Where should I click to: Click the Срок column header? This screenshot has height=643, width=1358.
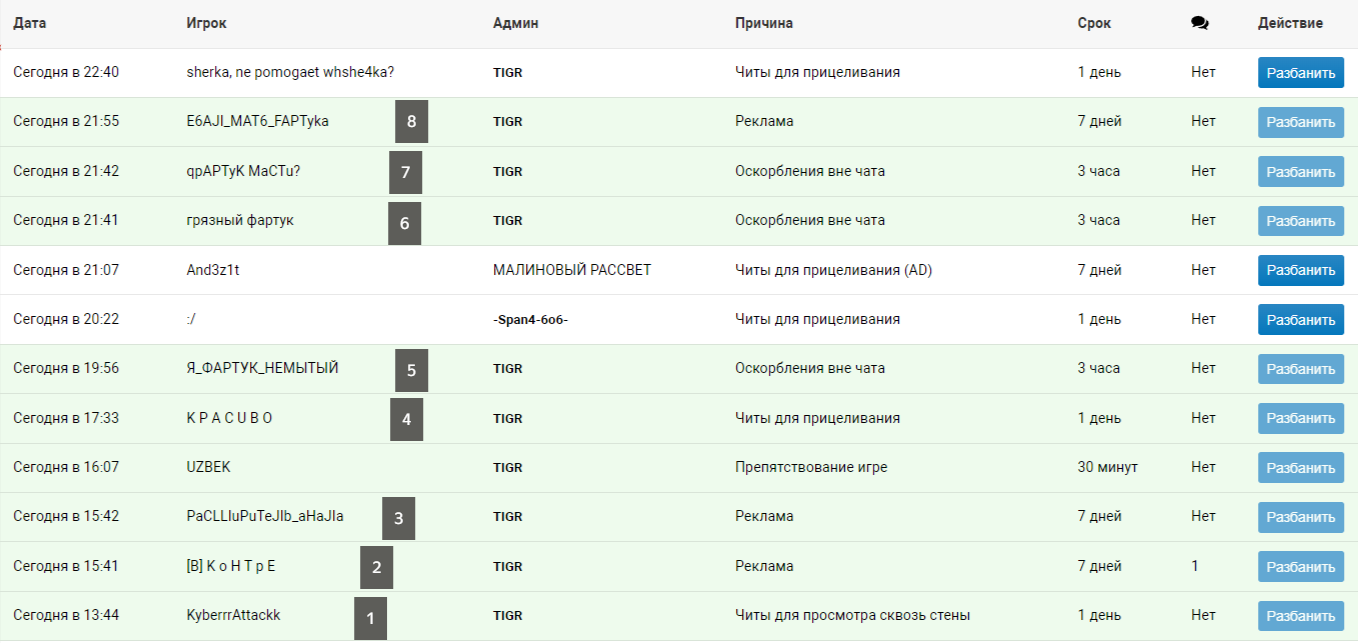(x=1094, y=23)
